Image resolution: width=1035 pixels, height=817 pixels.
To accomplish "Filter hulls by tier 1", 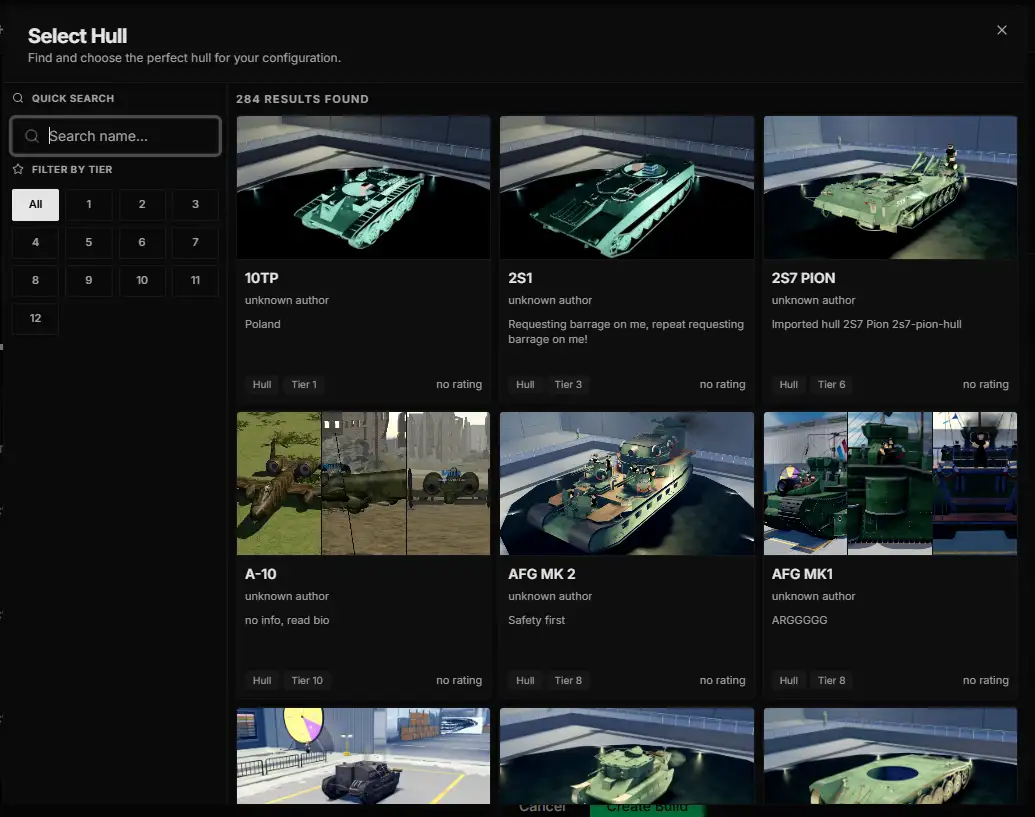I will coord(88,205).
